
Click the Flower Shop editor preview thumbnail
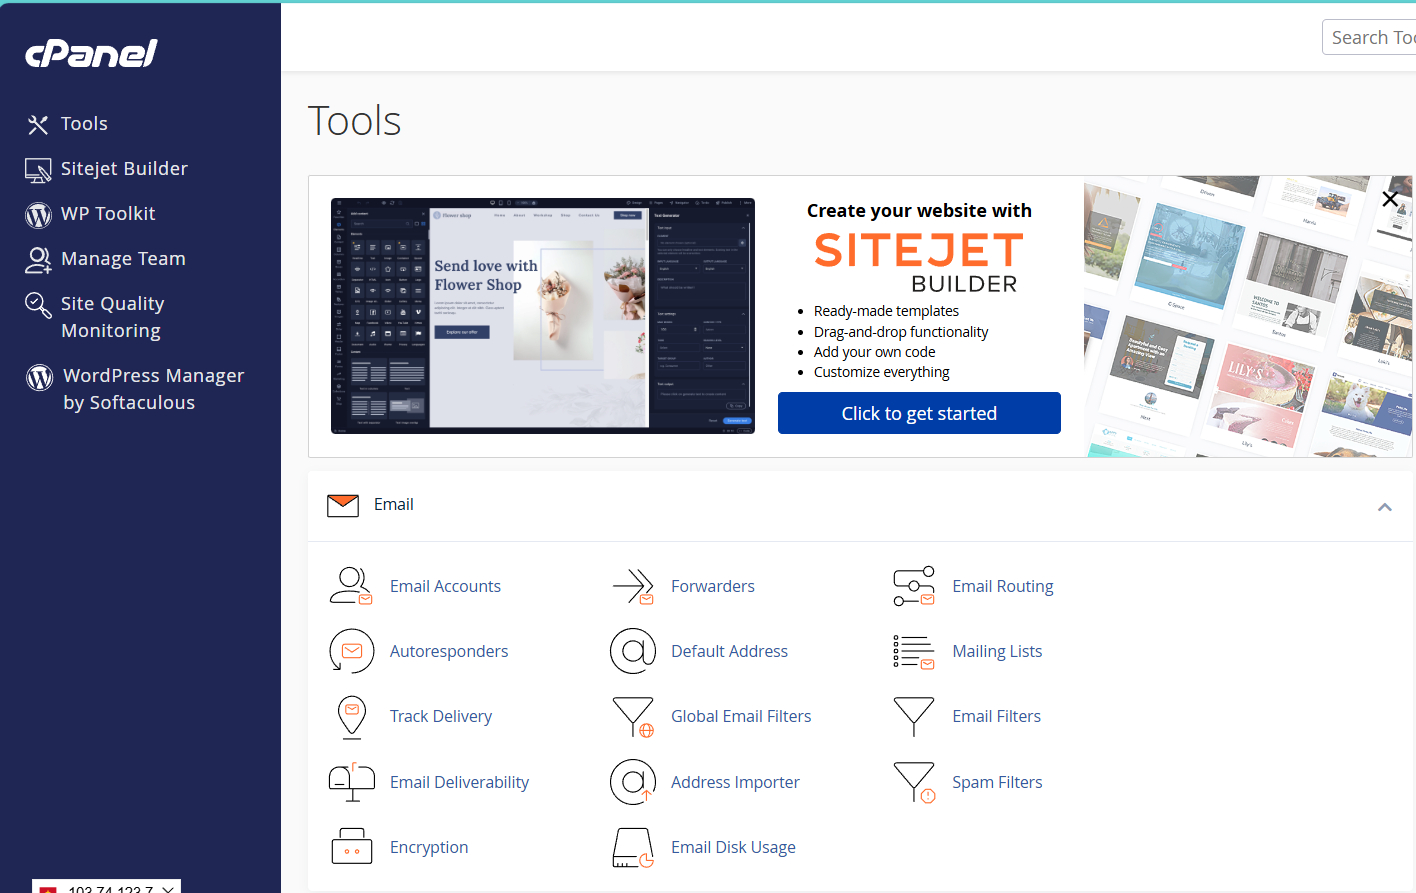click(543, 316)
